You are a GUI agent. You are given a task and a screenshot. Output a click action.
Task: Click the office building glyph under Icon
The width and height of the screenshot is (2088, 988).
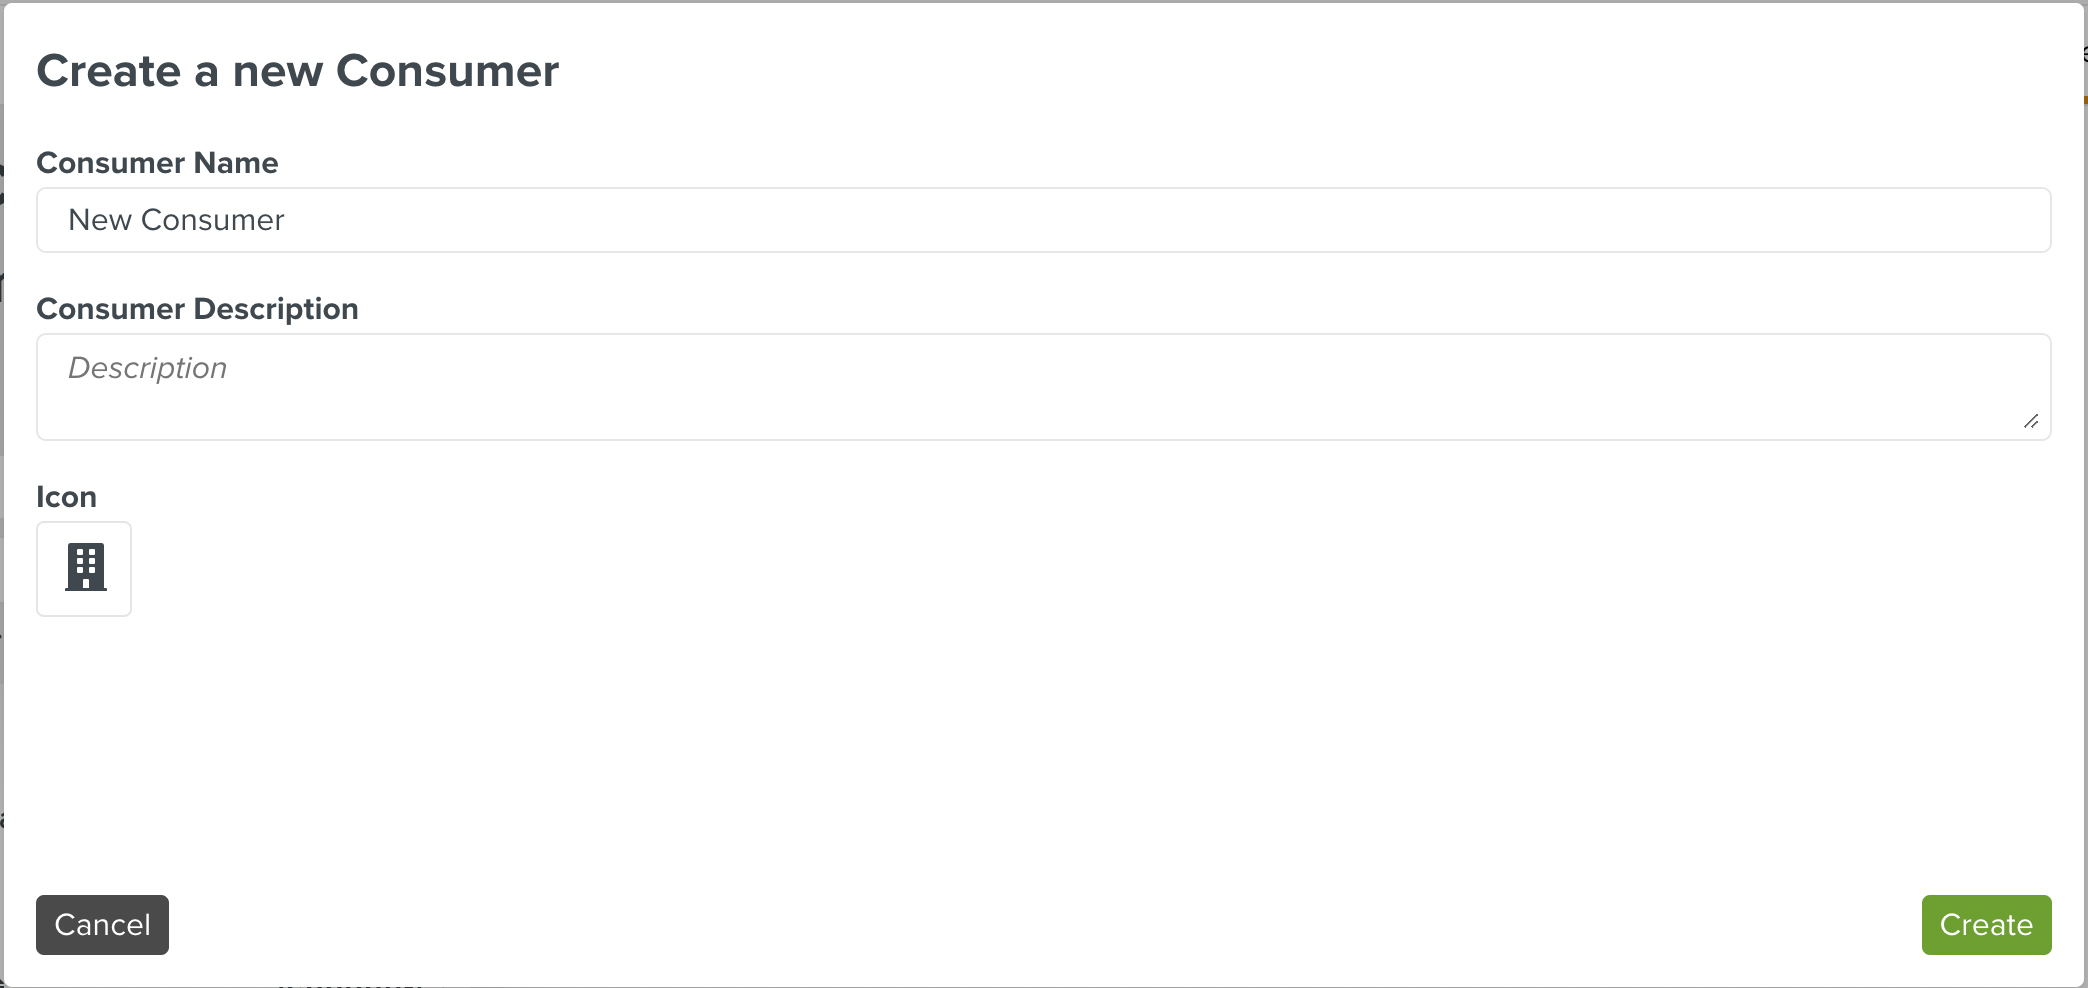pyautogui.click(x=86, y=567)
